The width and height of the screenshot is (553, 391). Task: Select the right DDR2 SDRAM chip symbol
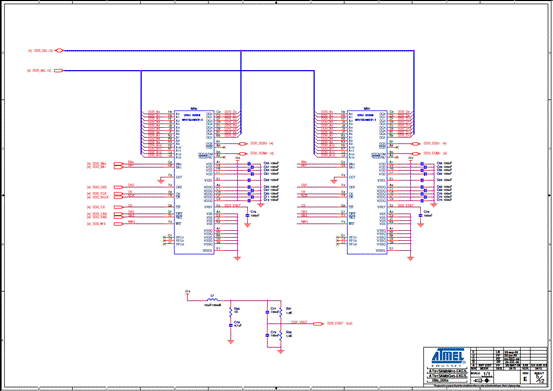coord(367,182)
